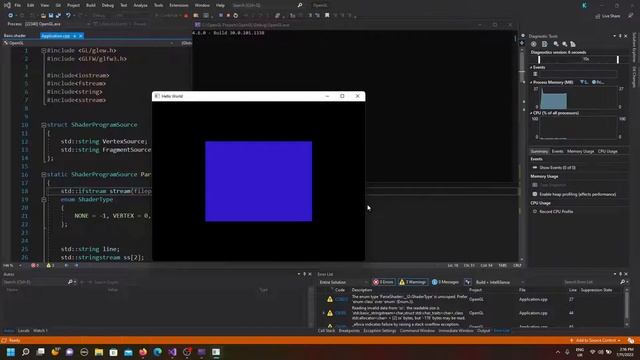
Task: Open the Breakpoints tab
Action: 349,331
